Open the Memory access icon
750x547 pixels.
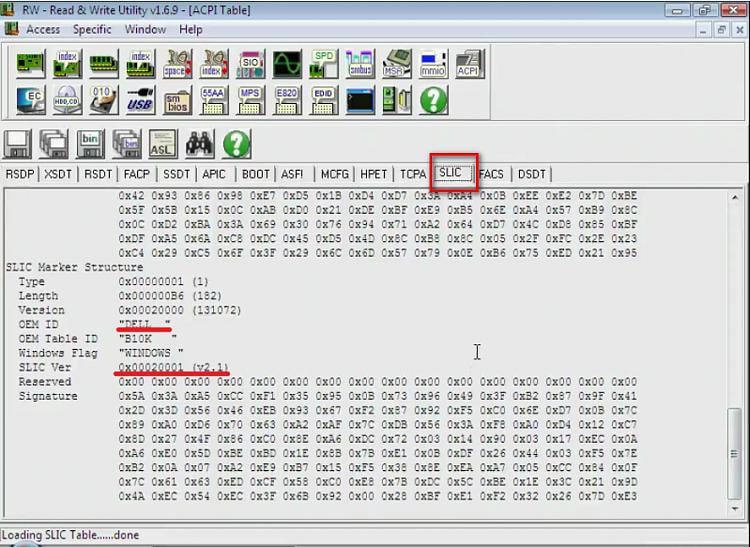[x=104, y=64]
